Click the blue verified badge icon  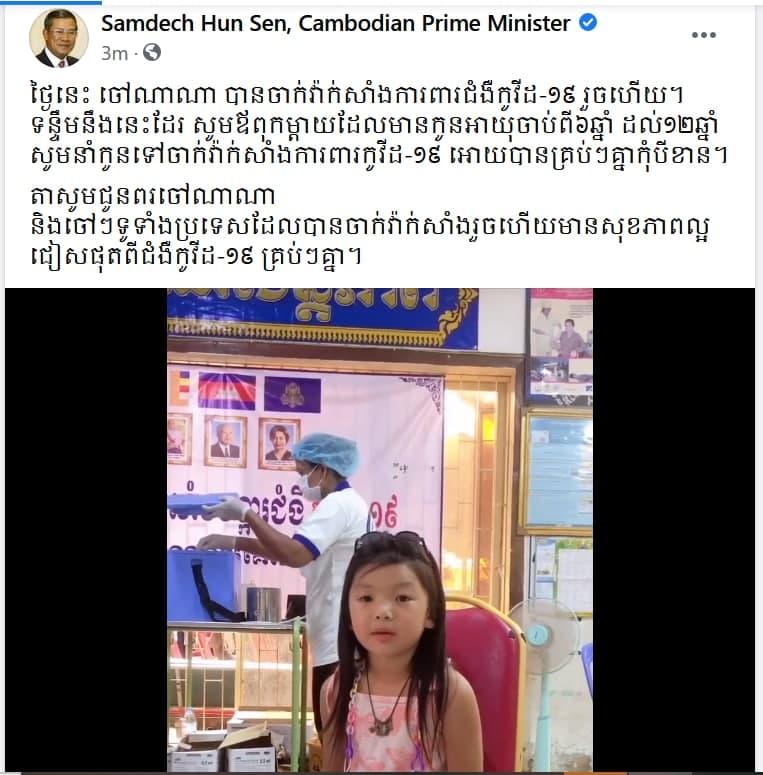click(x=588, y=23)
